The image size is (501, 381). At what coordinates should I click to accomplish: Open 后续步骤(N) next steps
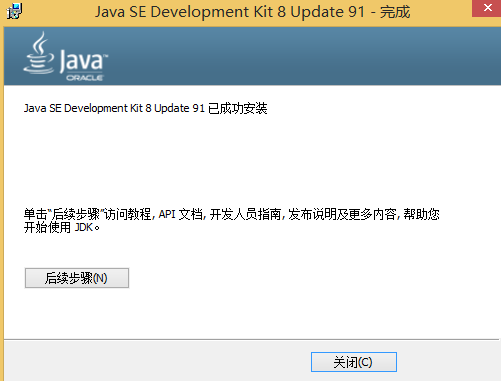tap(77, 278)
